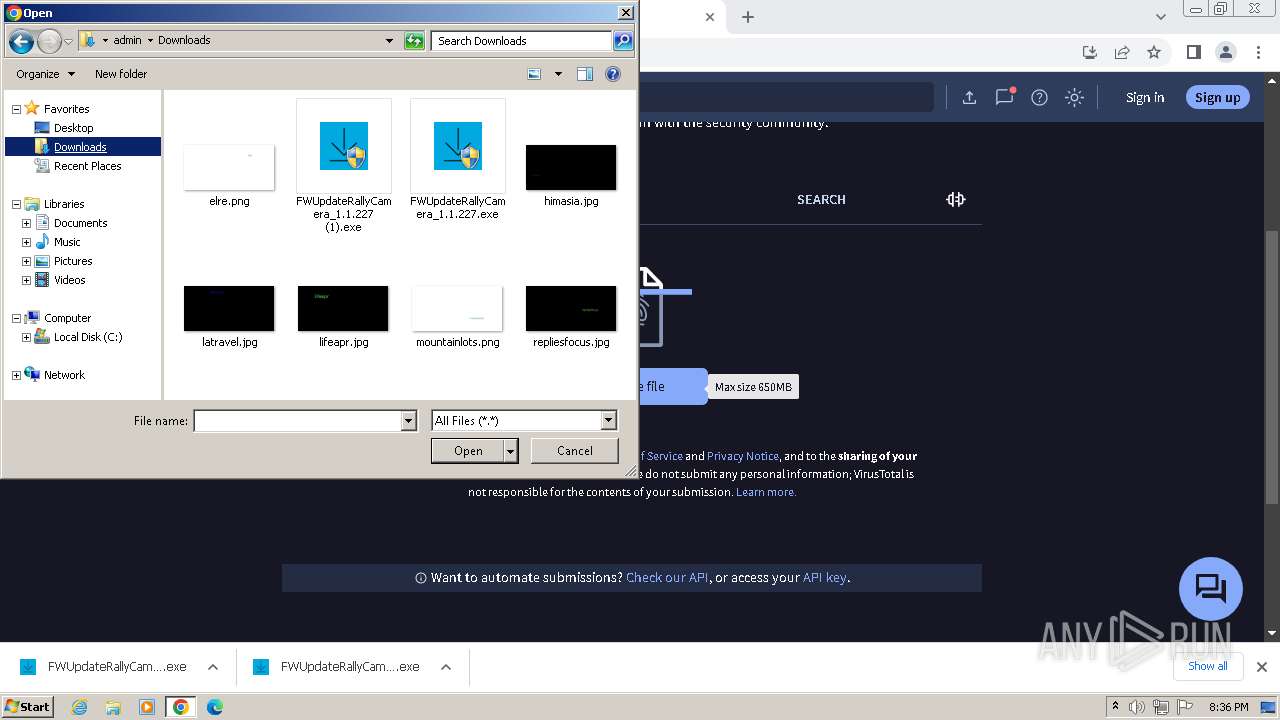Open the Privacy Notice link
1280x720 pixels.
(743, 456)
